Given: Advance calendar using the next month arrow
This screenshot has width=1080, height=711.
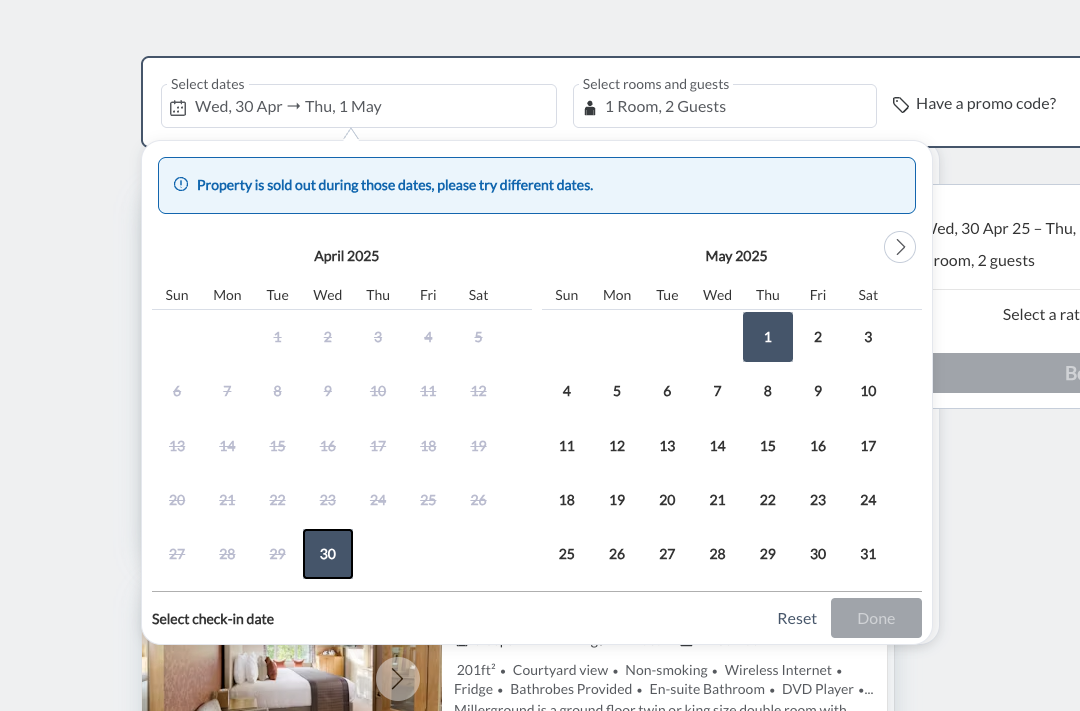Looking at the screenshot, I should click(x=899, y=247).
